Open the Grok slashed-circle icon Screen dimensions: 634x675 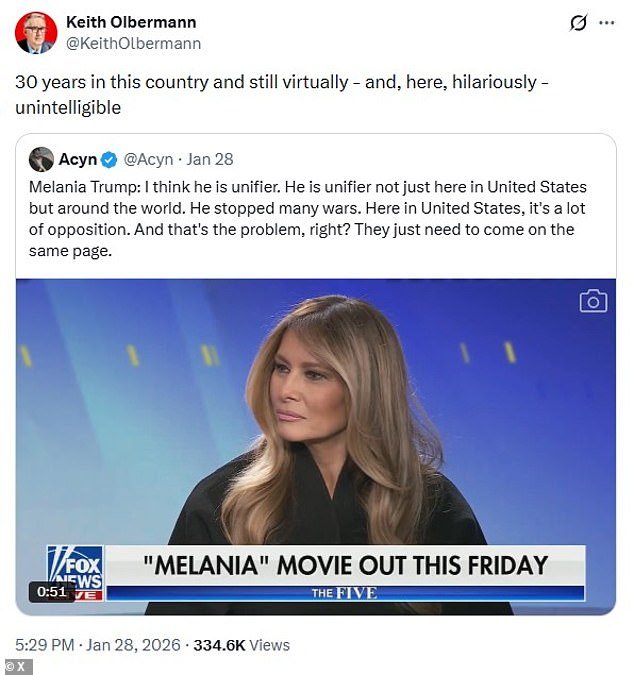(578, 23)
